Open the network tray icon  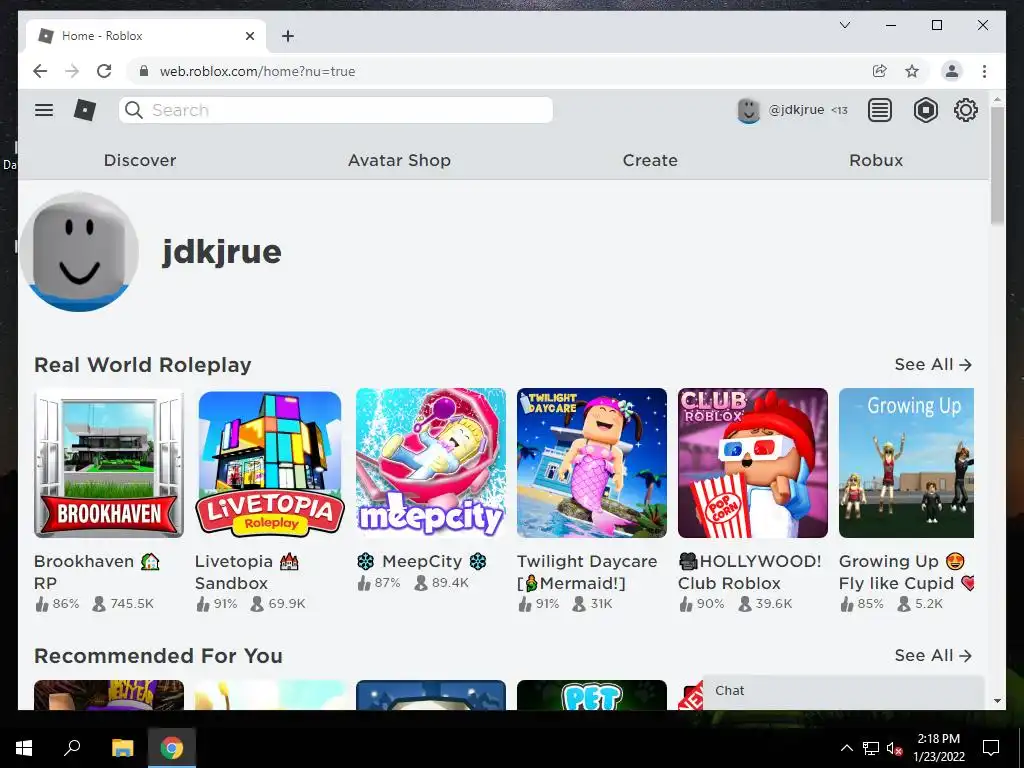tap(871, 748)
